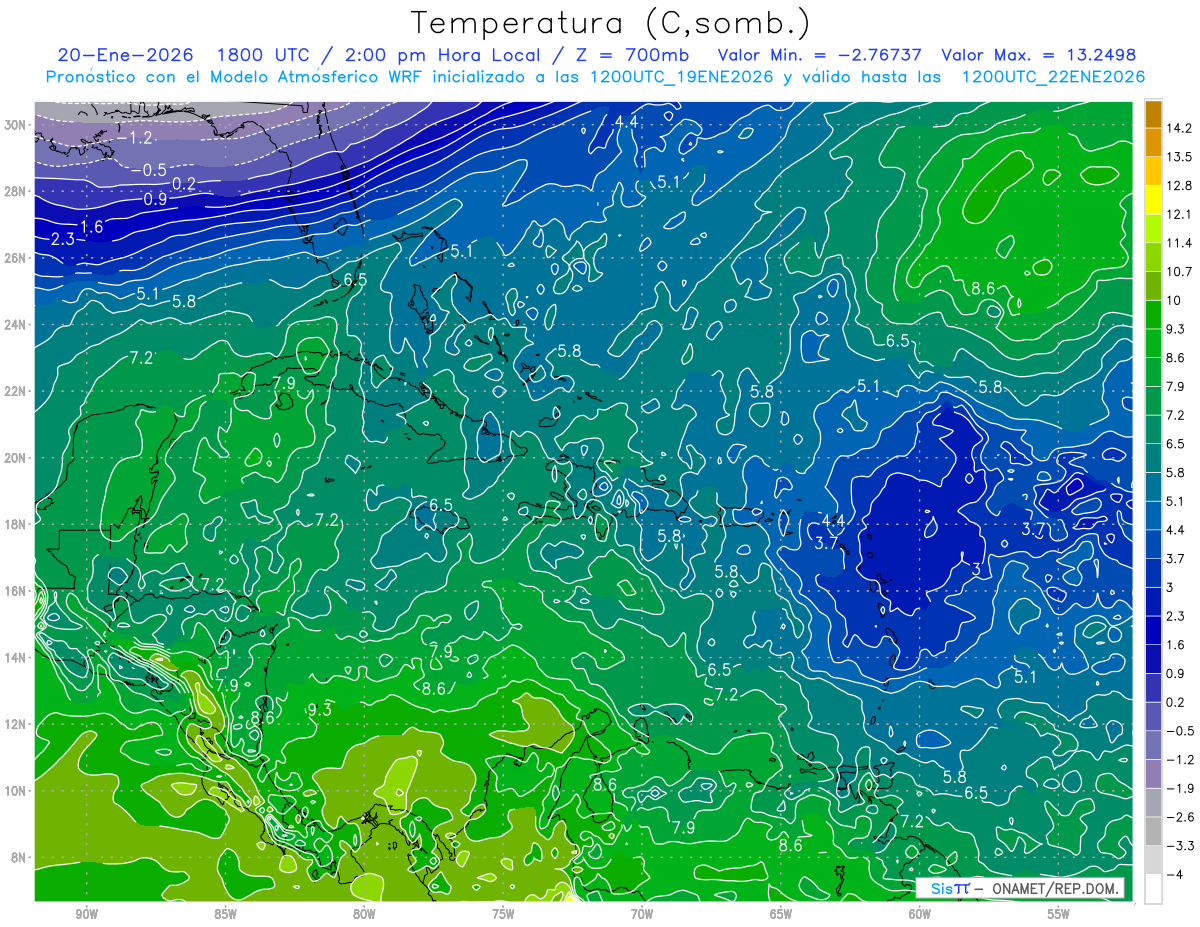Click the "80W" longitude axis label
The width and height of the screenshot is (1200, 927).
tap(364, 914)
